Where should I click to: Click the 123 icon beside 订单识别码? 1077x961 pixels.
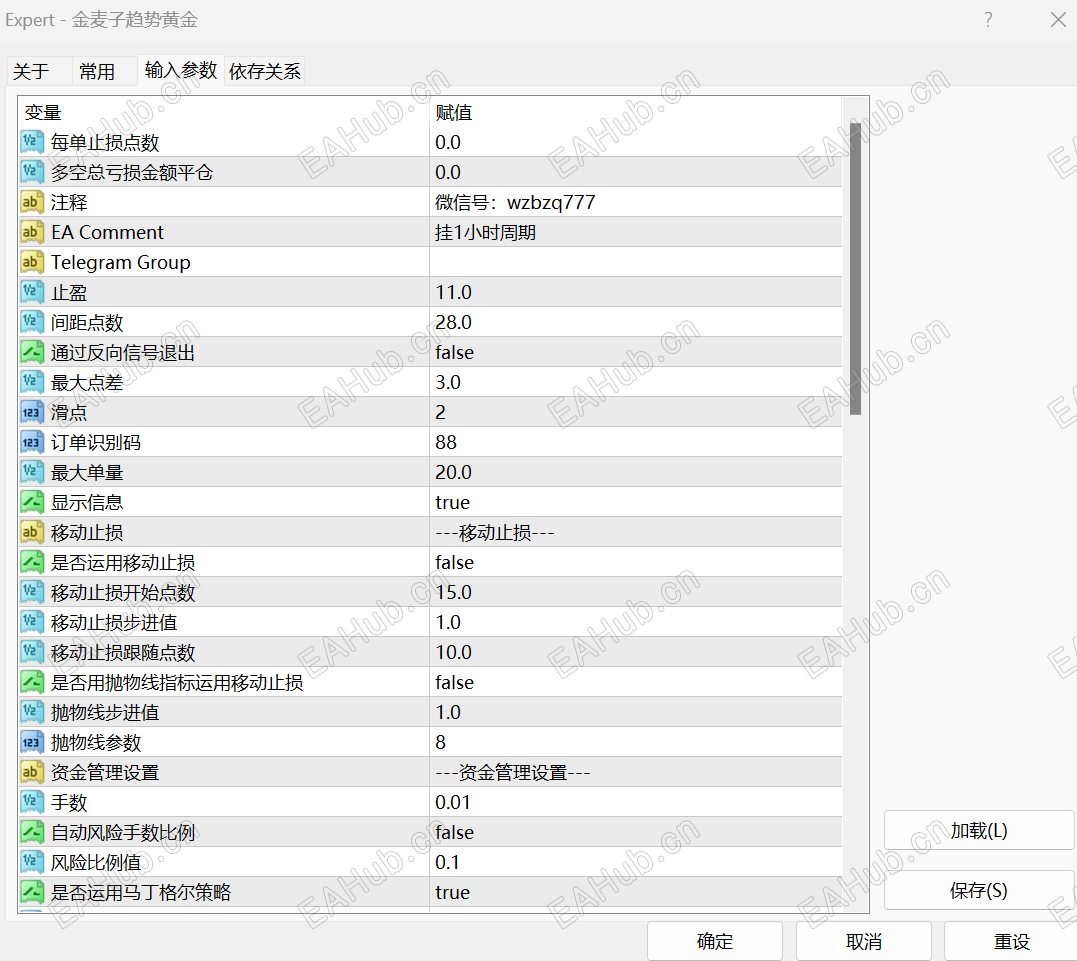[31, 442]
